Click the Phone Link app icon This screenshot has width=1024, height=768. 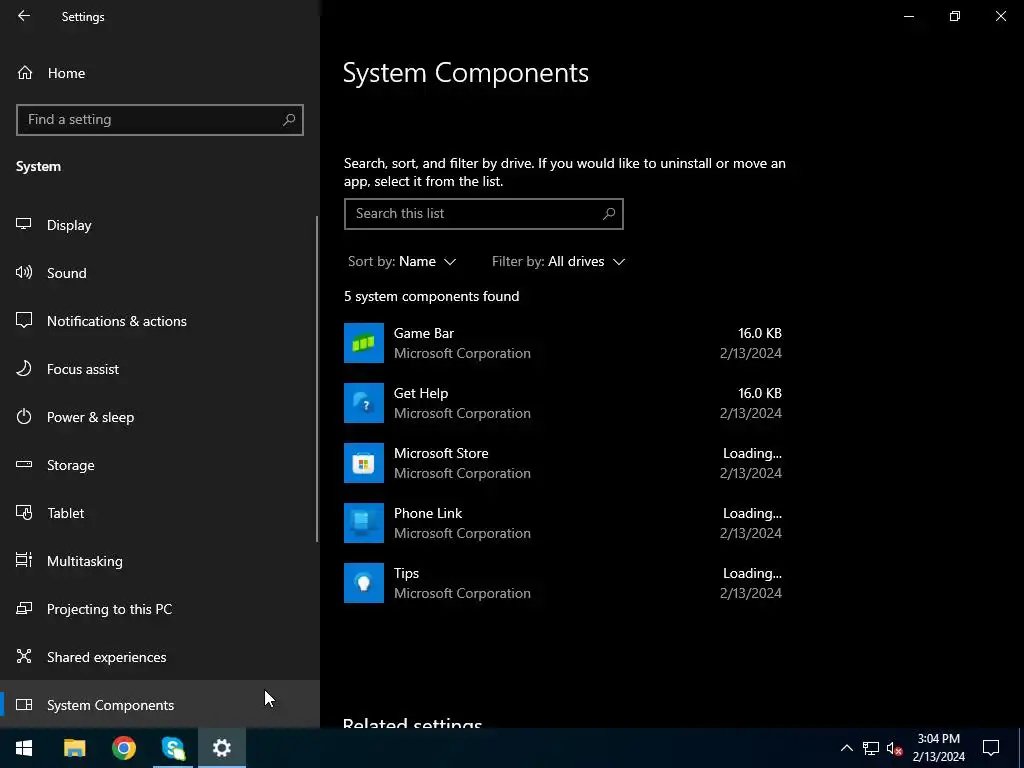pyautogui.click(x=364, y=523)
